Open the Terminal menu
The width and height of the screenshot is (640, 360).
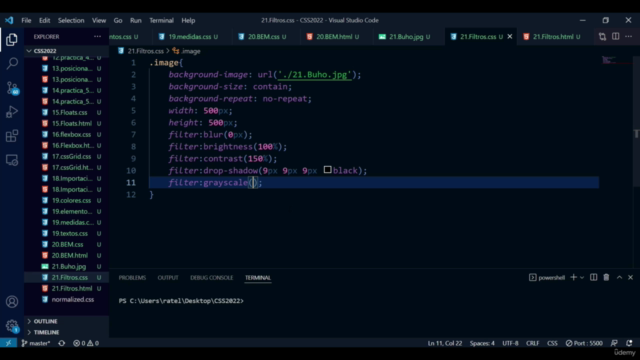(x=161, y=20)
